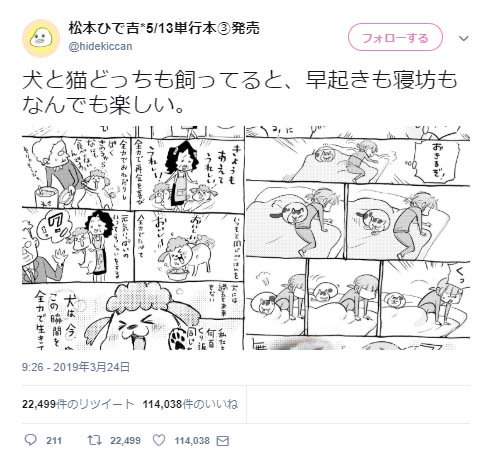The width and height of the screenshot is (495, 472).
Task: Open the left manga image about dogs
Action: [133, 238]
